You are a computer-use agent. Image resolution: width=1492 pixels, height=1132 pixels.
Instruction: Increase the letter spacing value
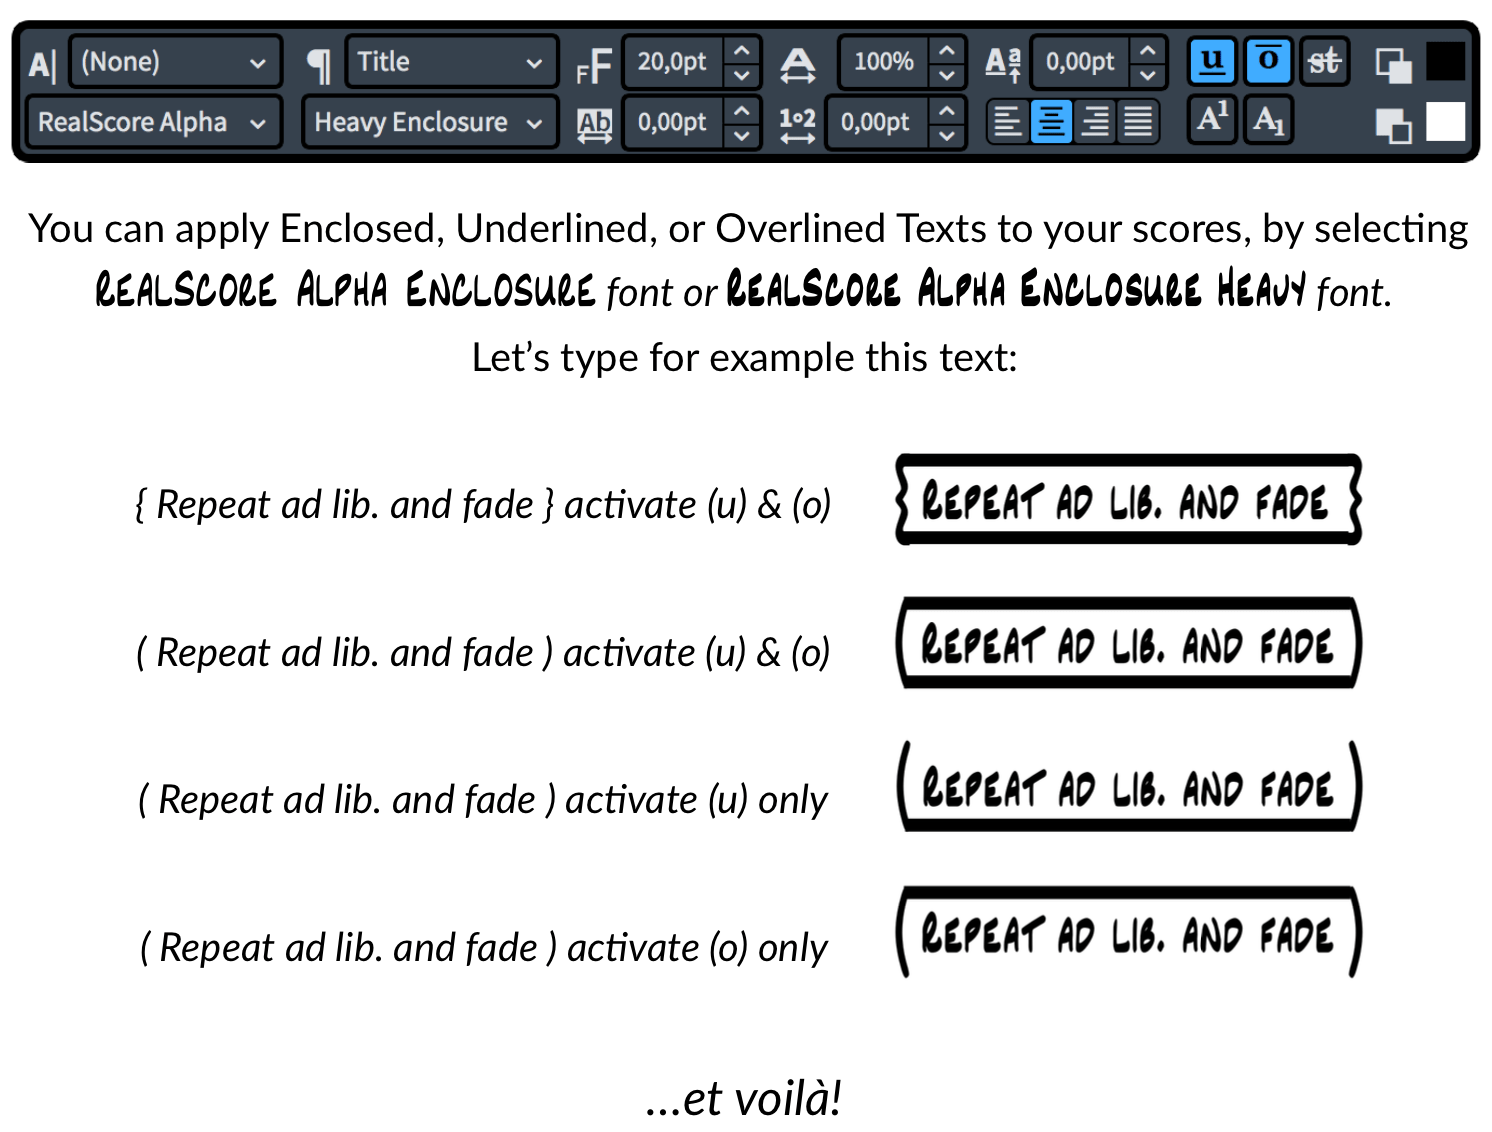[741, 108]
